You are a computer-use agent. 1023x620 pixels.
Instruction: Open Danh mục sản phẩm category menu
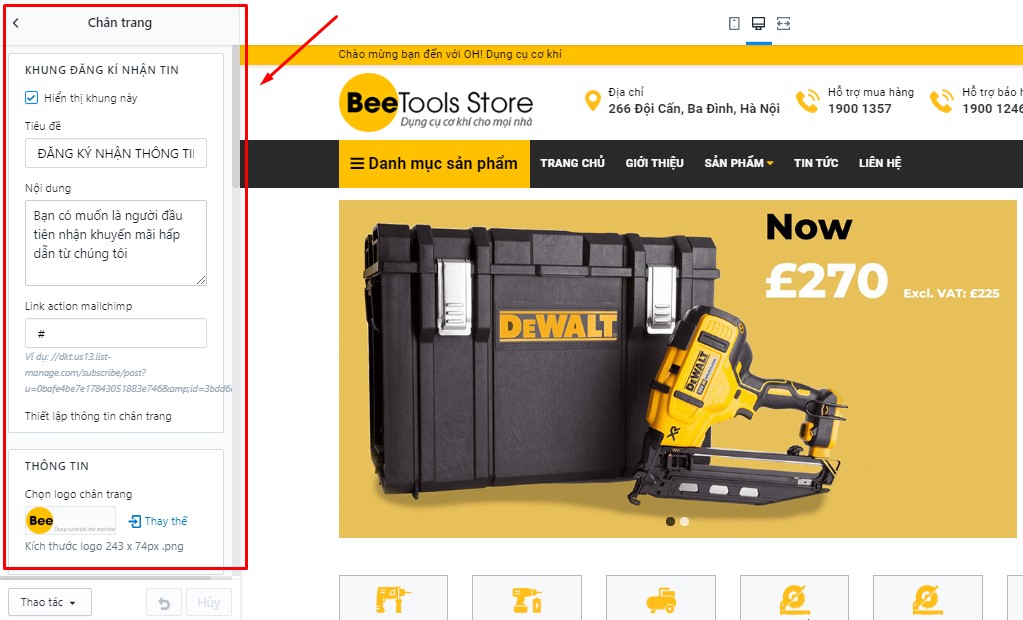click(x=435, y=164)
